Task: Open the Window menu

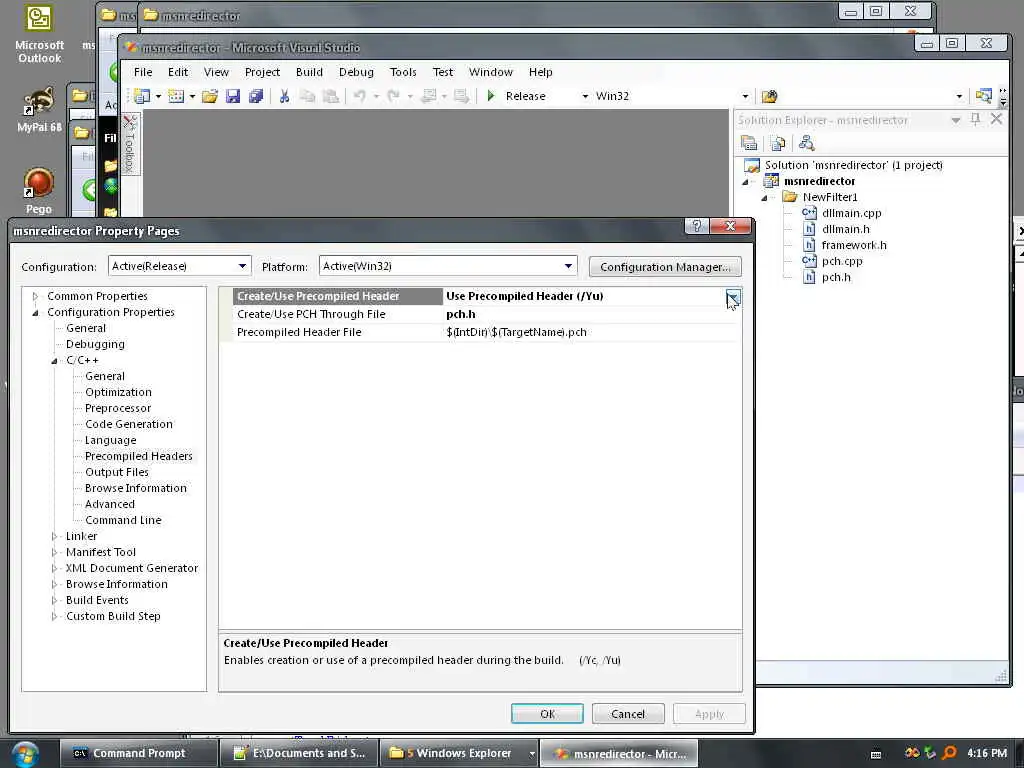Action: coord(490,72)
